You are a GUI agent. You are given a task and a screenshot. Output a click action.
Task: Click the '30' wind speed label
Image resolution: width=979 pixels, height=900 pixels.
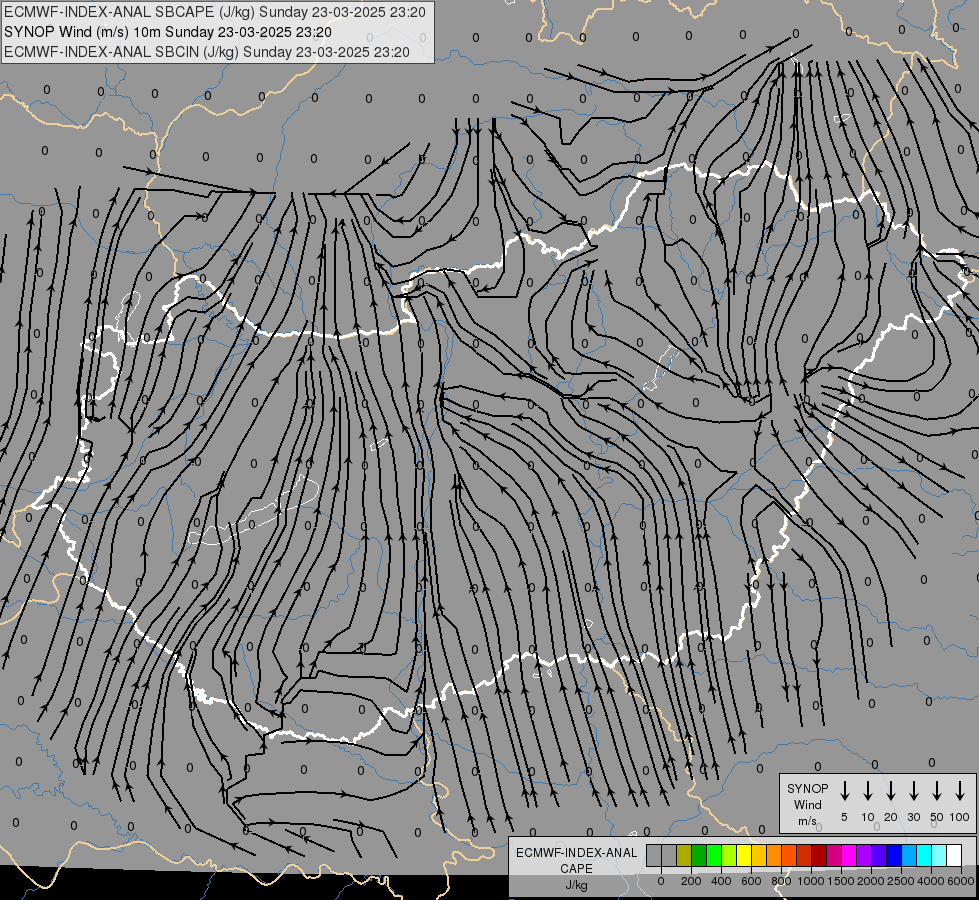913,817
